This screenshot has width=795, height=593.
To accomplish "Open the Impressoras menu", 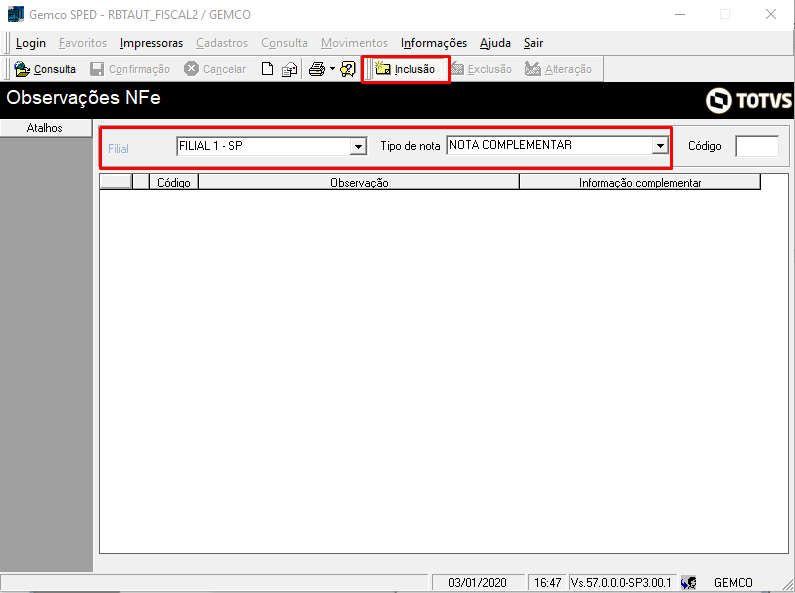I will [151, 43].
